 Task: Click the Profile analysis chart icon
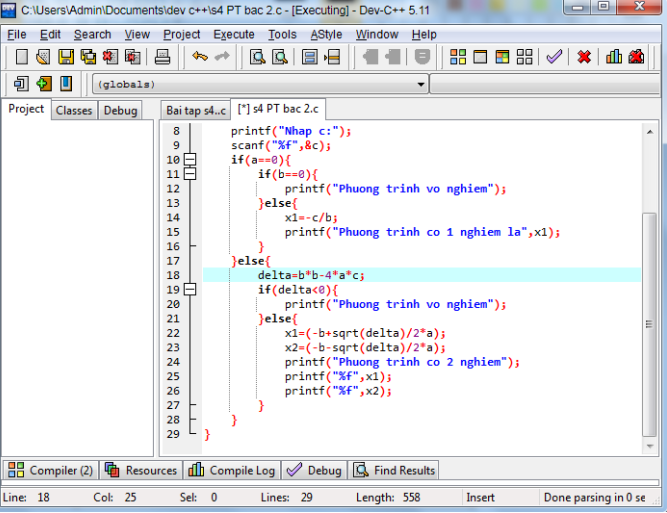coord(614,57)
